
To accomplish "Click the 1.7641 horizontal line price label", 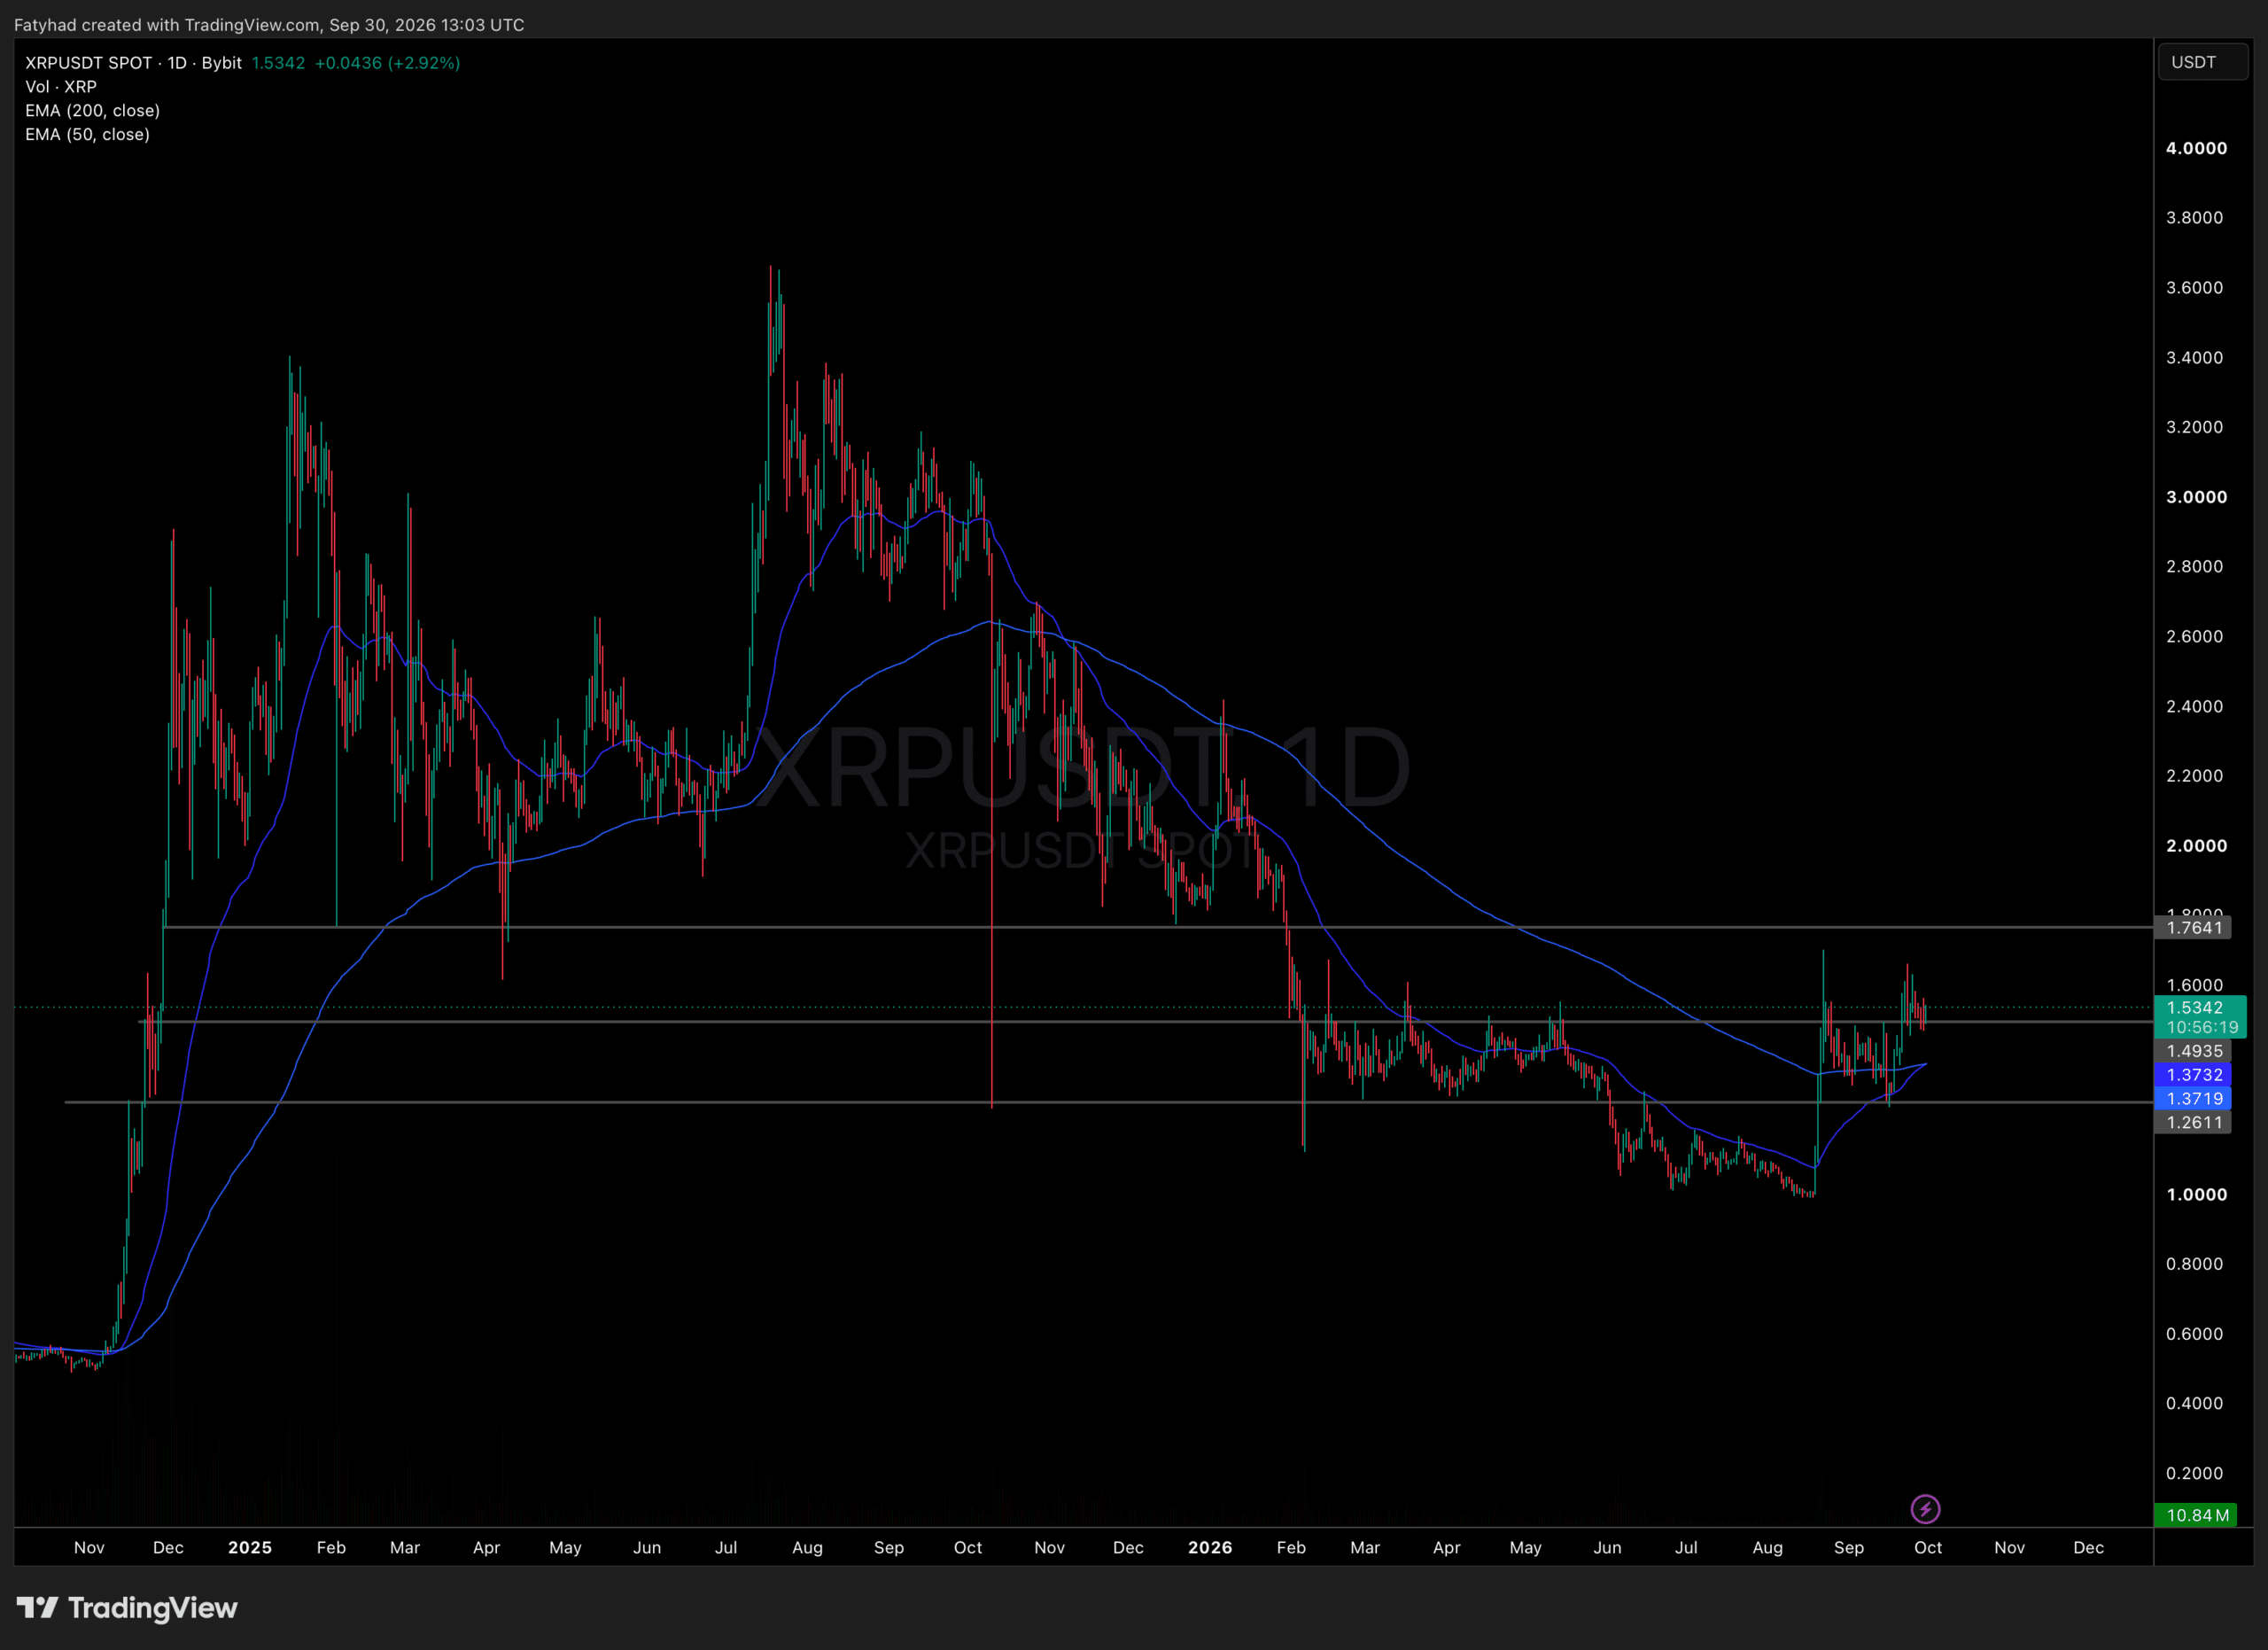I will coord(2194,928).
